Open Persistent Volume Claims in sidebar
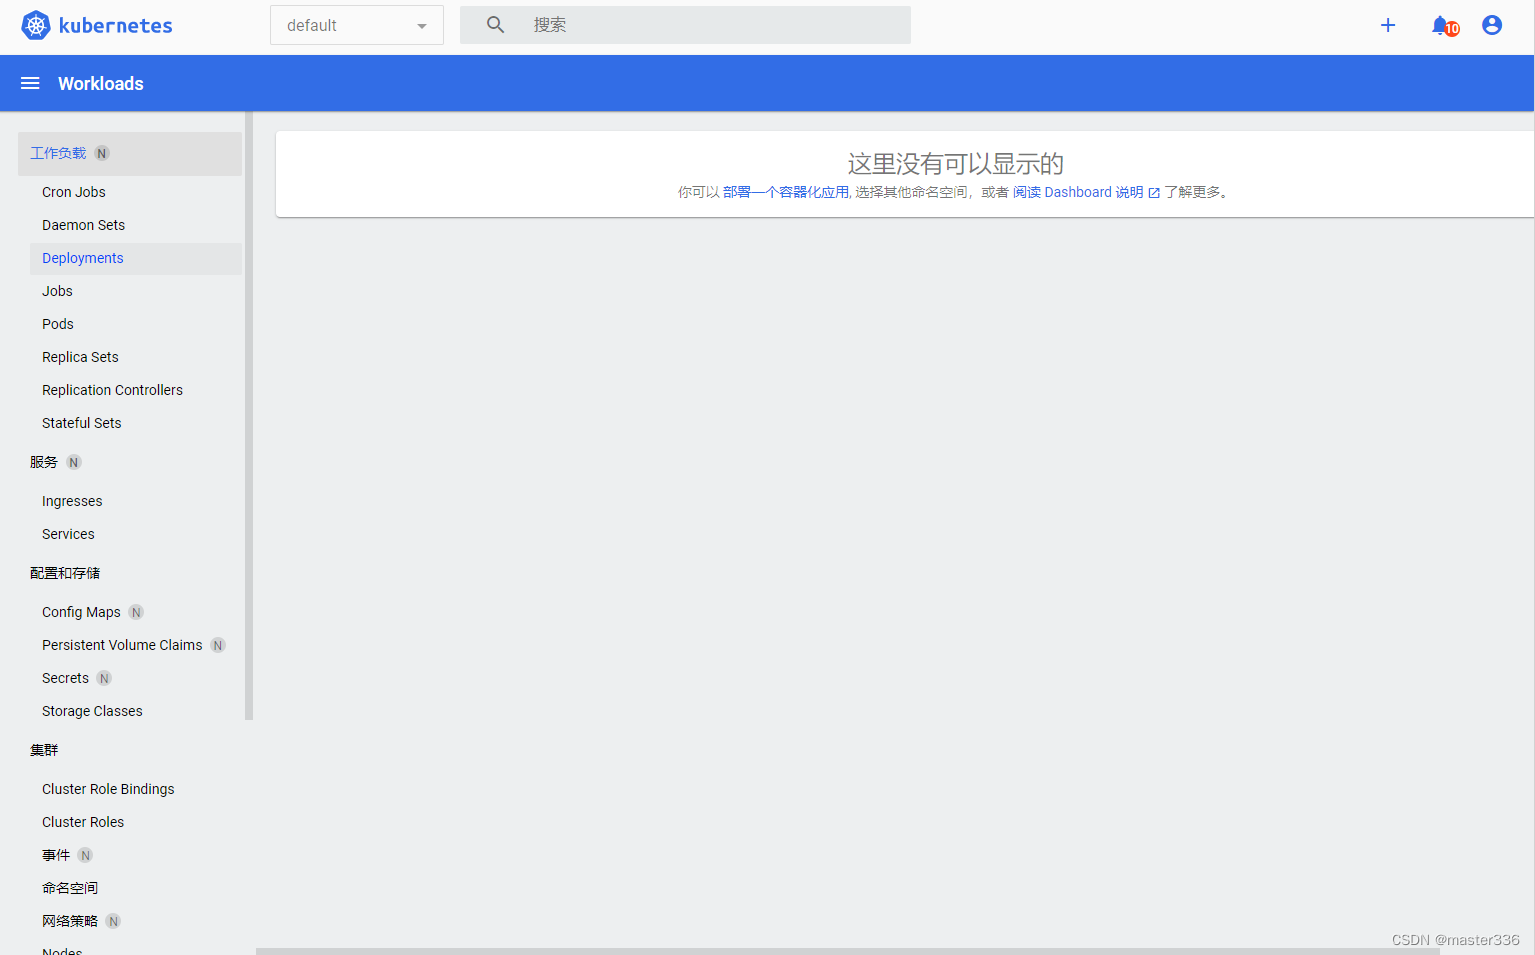The image size is (1535, 955). pyautogui.click(x=122, y=645)
